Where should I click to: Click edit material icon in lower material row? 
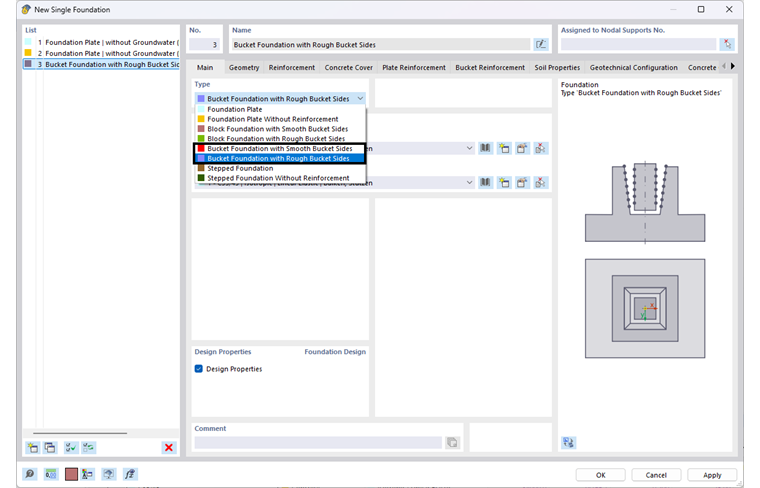coord(522,183)
